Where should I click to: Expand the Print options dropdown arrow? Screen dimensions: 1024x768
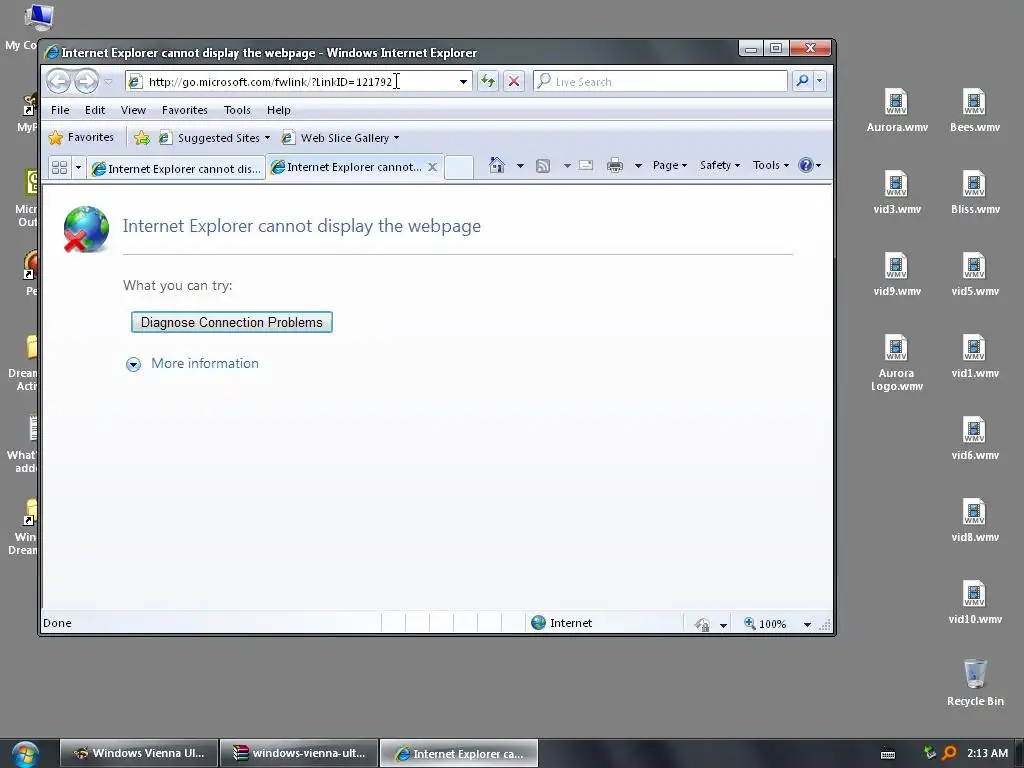[x=638, y=166]
